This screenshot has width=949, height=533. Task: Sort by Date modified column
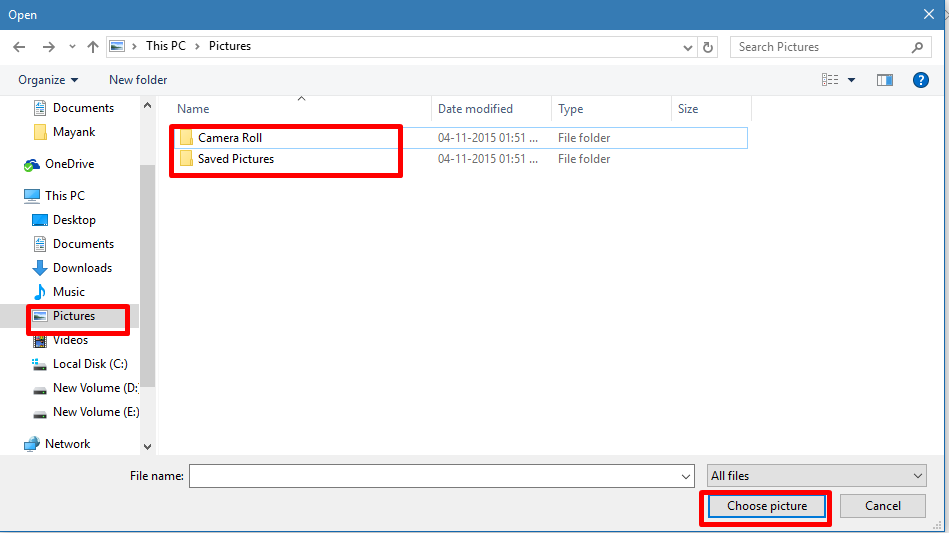475,109
